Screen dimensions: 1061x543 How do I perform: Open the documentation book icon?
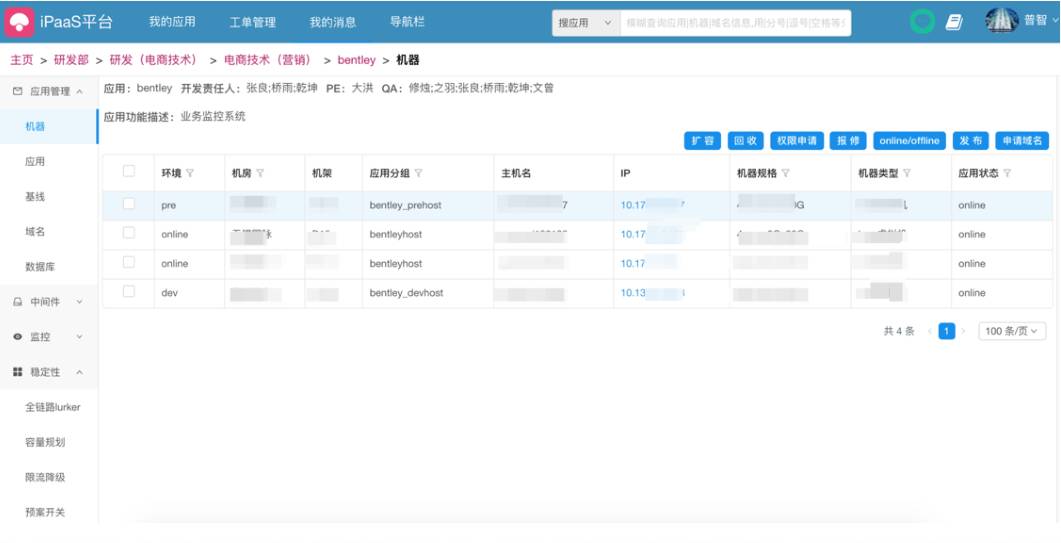click(954, 22)
